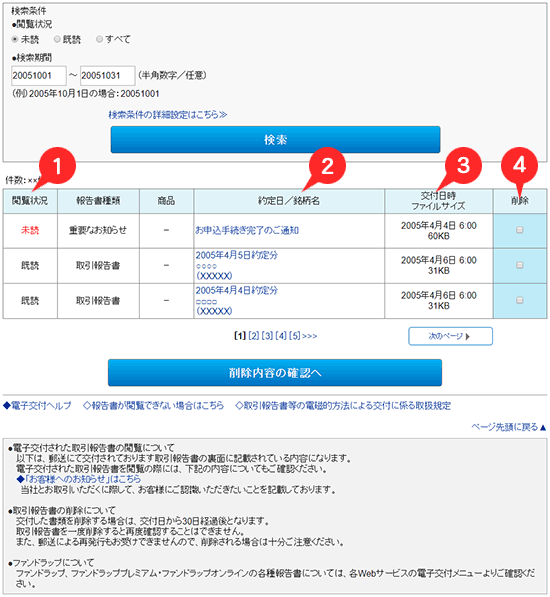Click the 約定日／銘柄名 column header
The width and height of the screenshot is (550, 597).
[289, 201]
